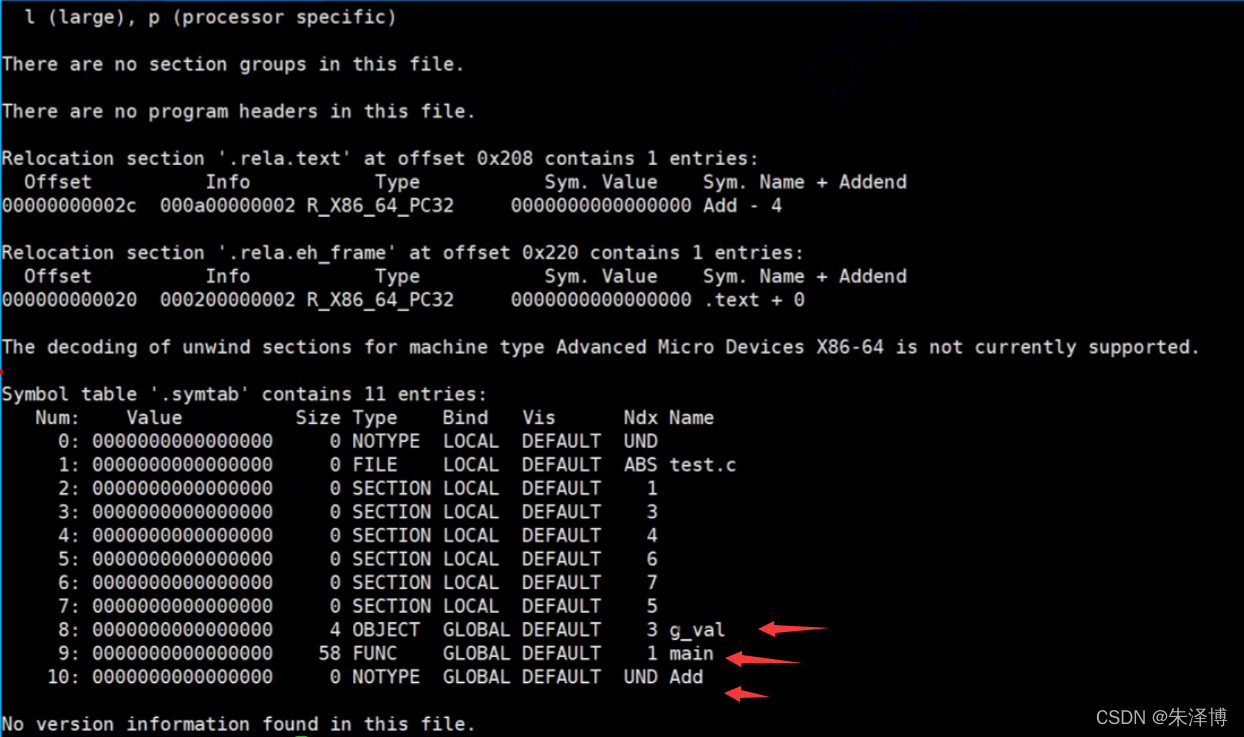
Task: Click the UND index in row 10
Action: 640,677
